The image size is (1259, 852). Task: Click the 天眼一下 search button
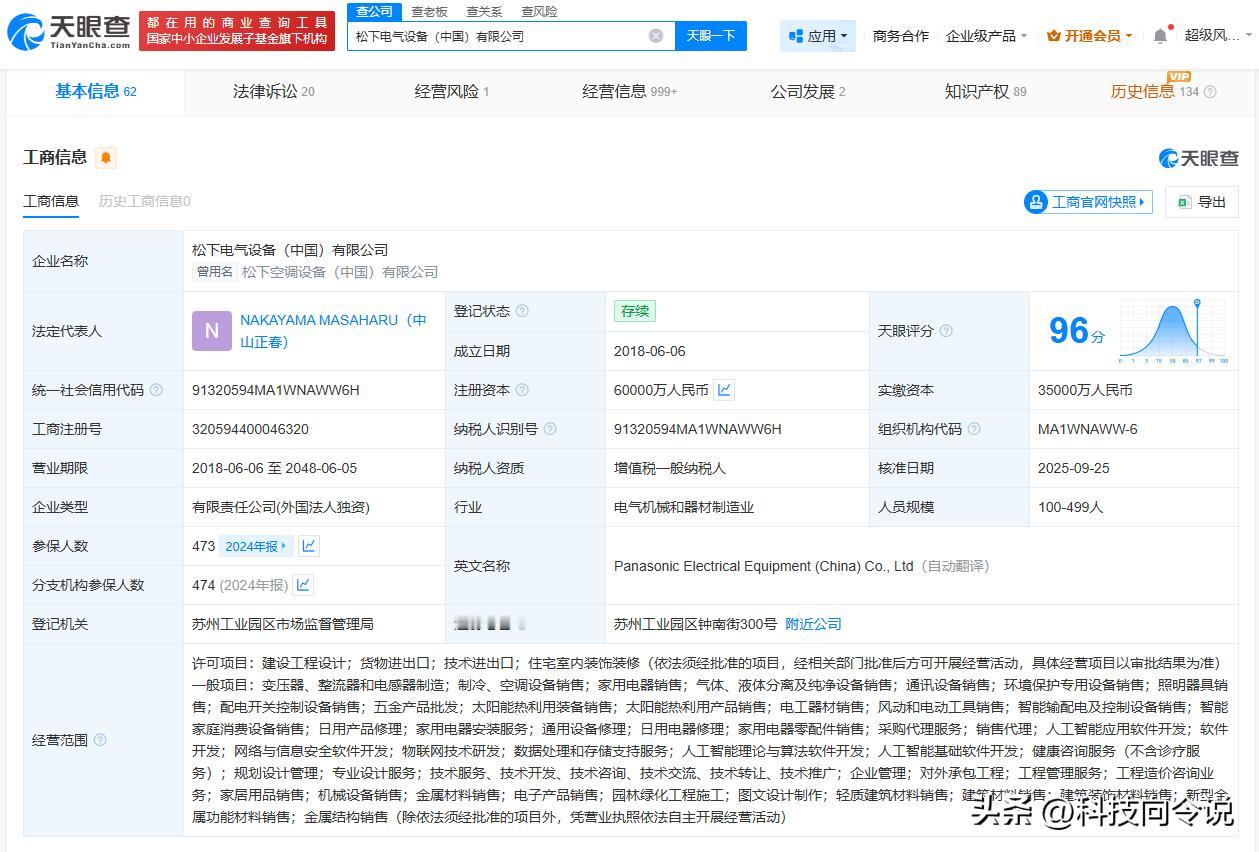711,36
